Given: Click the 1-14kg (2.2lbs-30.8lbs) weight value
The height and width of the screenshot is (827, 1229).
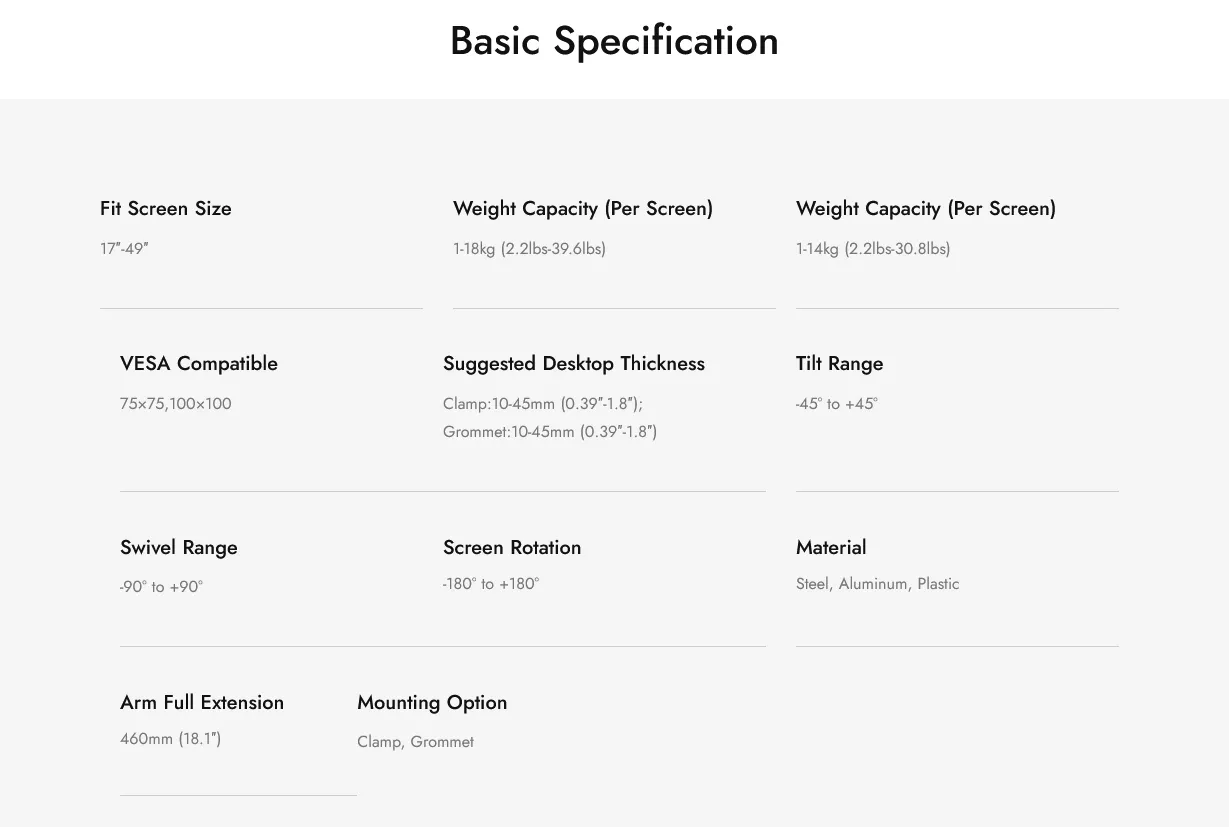Looking at the screenshot, I should [873, 249].
